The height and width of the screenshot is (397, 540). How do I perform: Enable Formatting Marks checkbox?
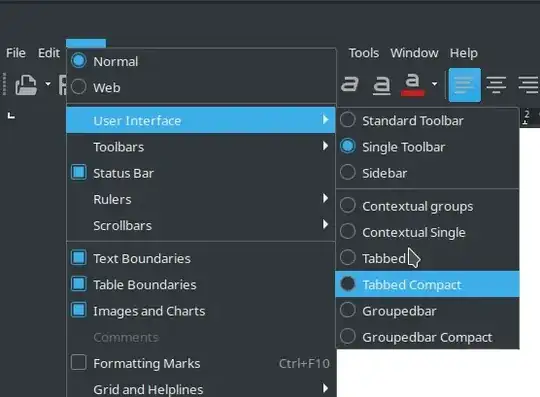coord(79,363)
